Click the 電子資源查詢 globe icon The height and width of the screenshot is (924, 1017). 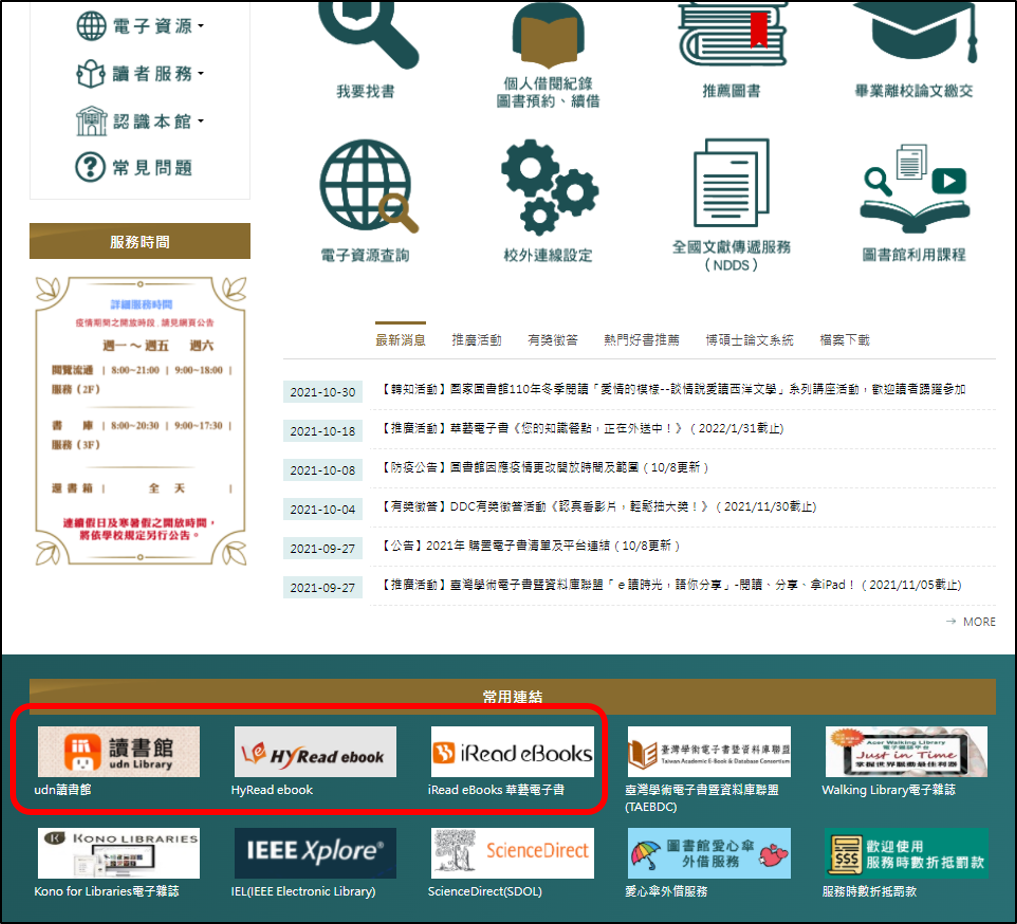[x=365, y=187]
